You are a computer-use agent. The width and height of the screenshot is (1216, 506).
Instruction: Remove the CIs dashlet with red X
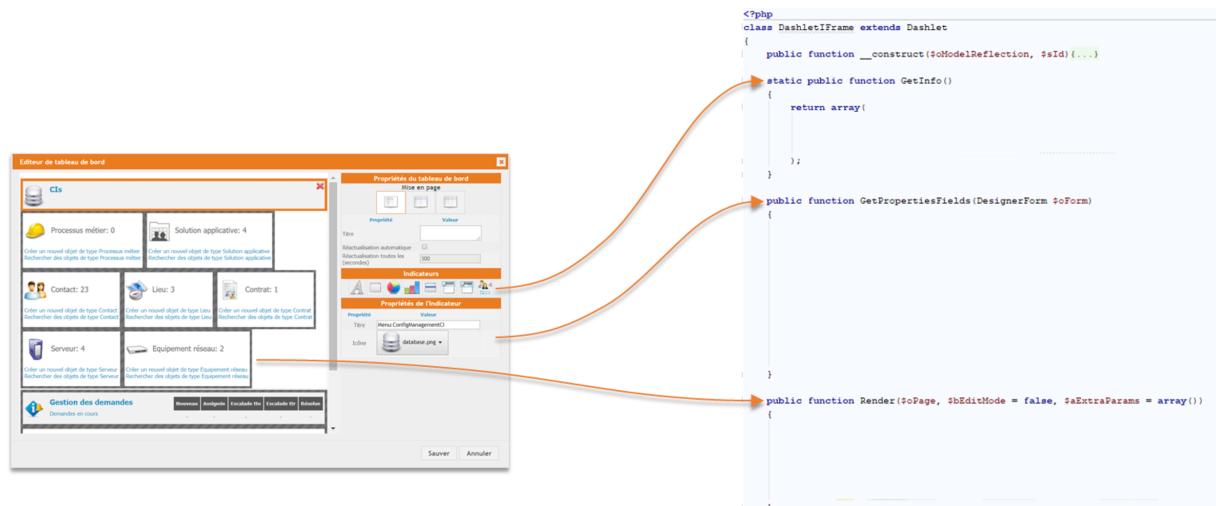pos(320,186)
